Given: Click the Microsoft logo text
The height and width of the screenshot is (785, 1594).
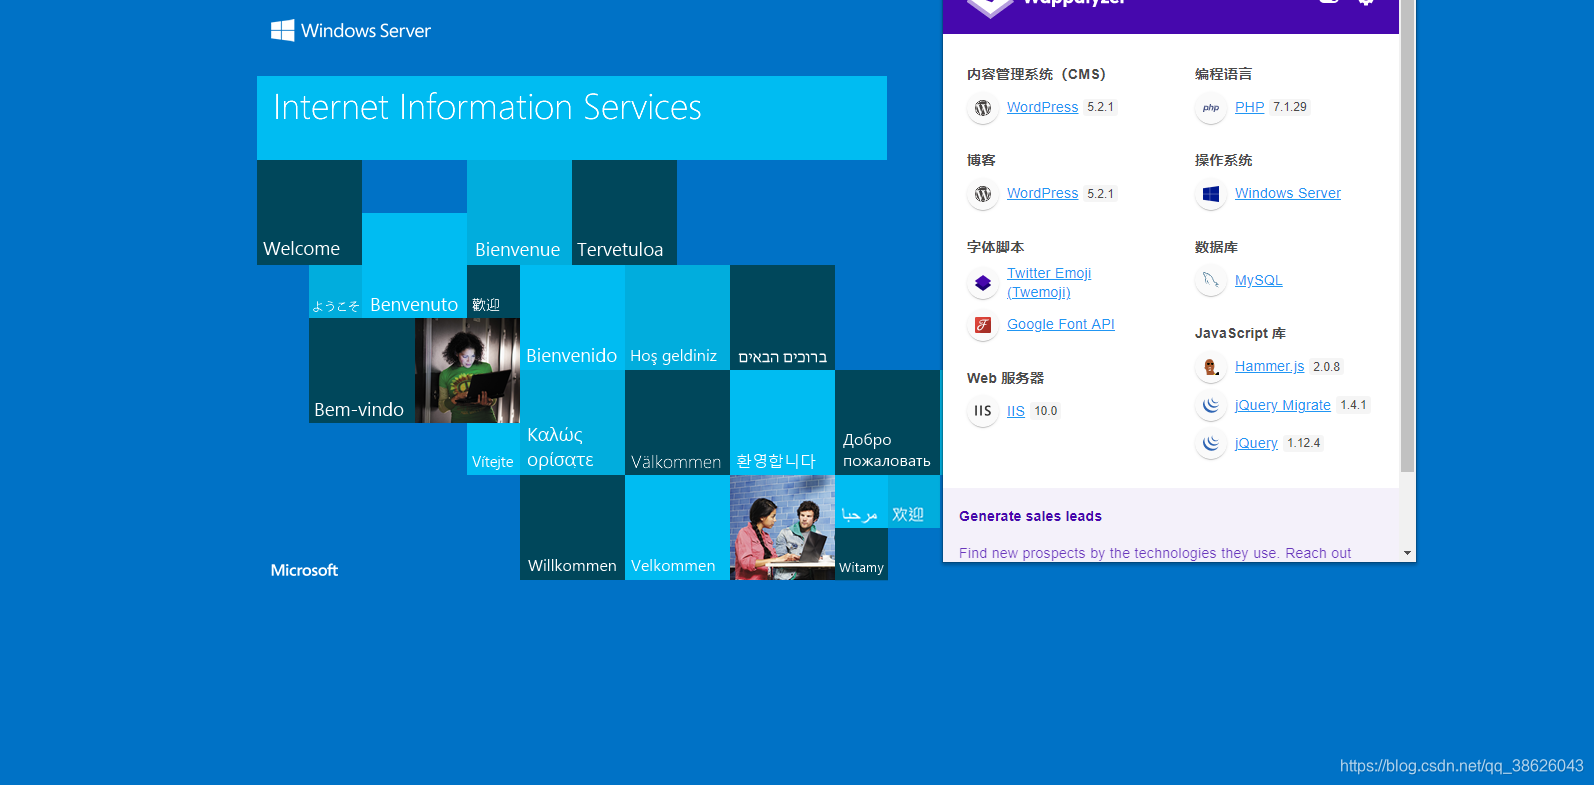Looking at the screenshot, I should click(304, 570).
